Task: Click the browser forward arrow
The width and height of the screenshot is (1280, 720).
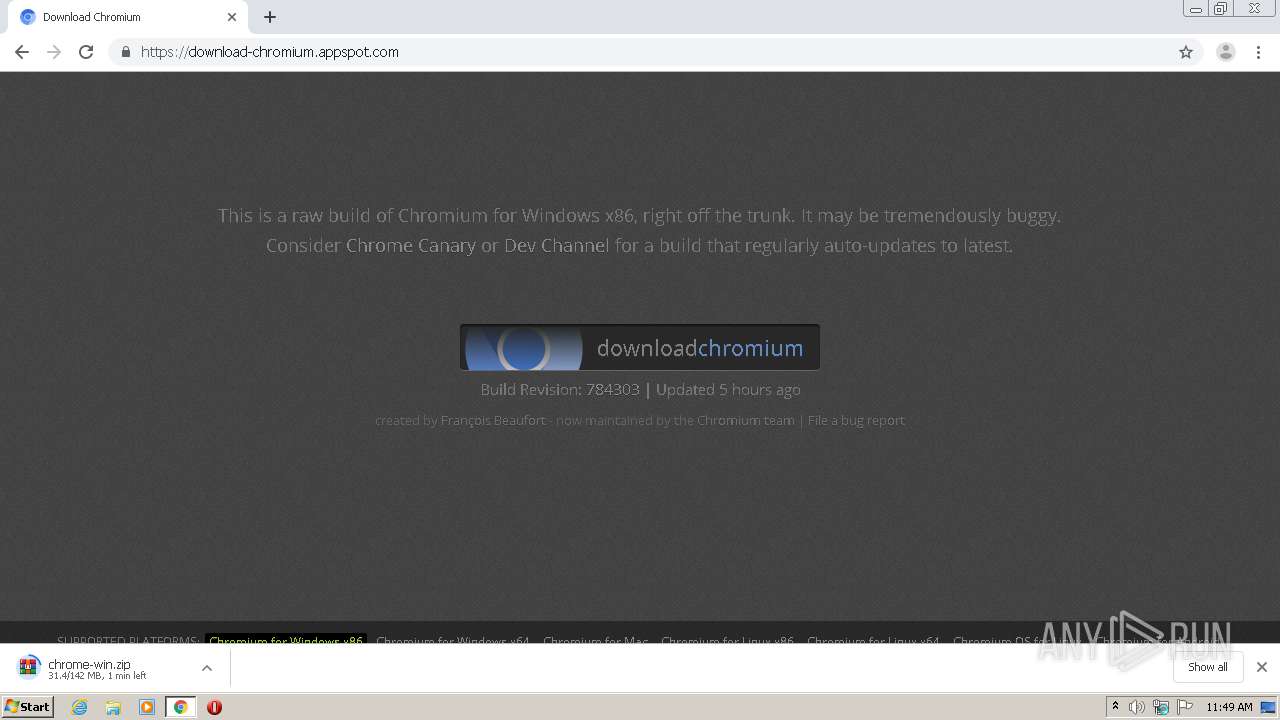Action: point(54,52)
